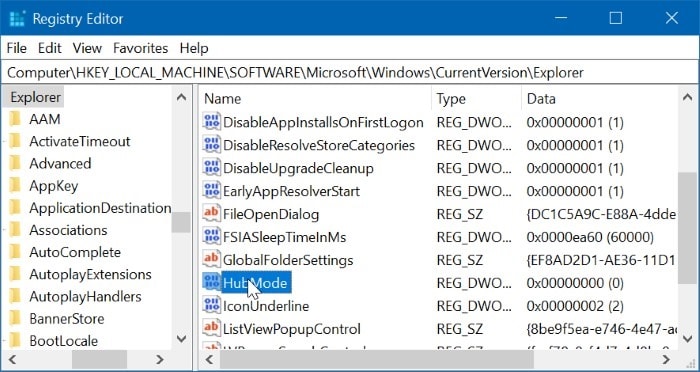Select the GlobalFolderSettings value name
The width and height of the screenshot is (700, 372).
(x=288, y=260)
